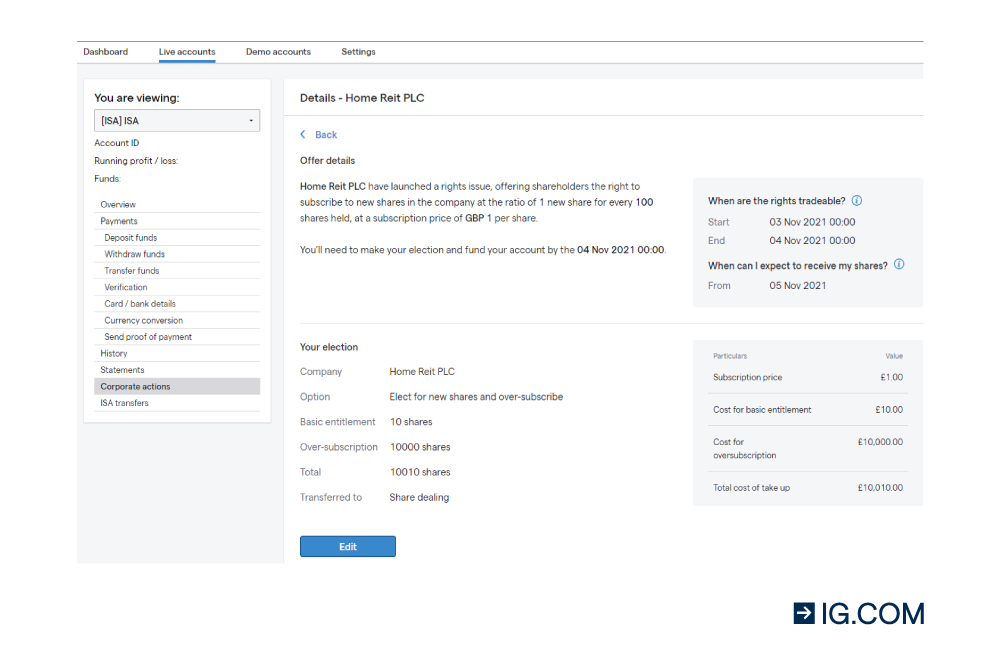Click the back chevron arrow icon
The height and width of the screenshot is (665, 1000).
(303, 135)
